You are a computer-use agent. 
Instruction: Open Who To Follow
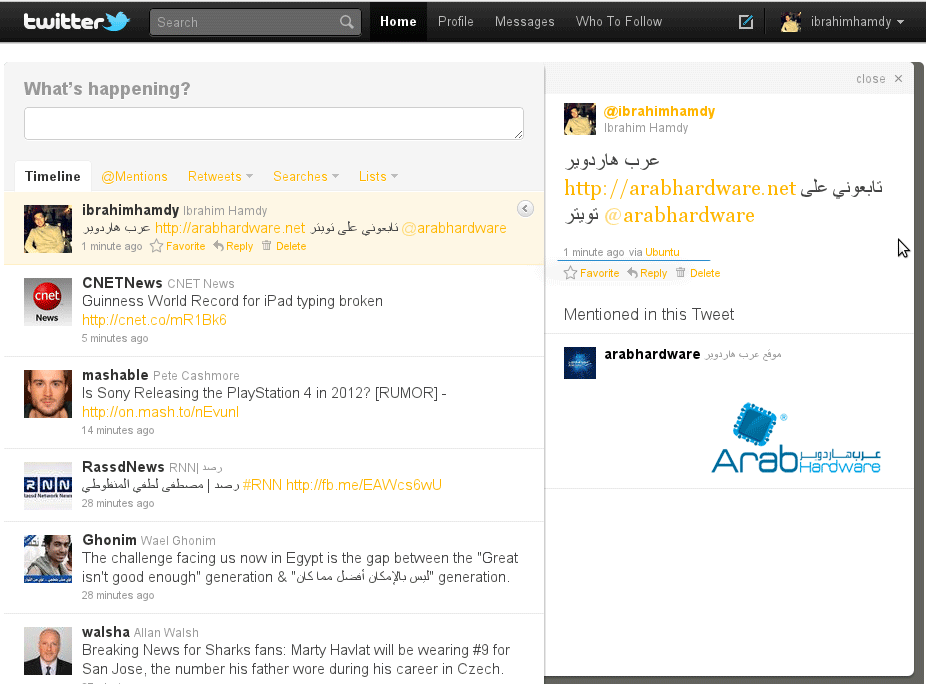[x=619, y=22]
